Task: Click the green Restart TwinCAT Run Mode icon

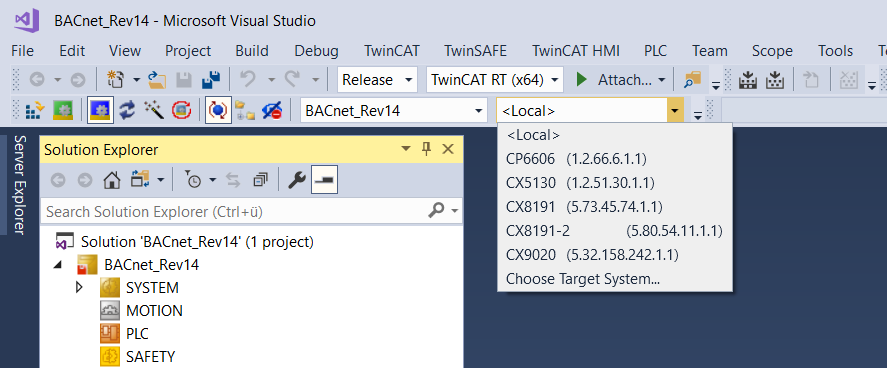Action: 63,110
